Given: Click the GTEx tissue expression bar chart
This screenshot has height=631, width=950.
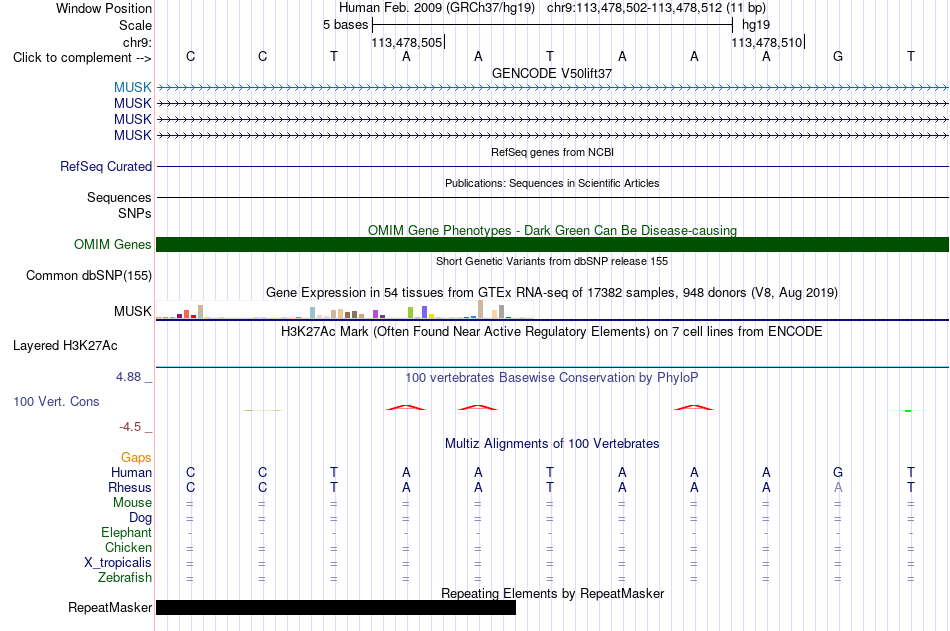Looking at the screenshot, I should point(344,310).
